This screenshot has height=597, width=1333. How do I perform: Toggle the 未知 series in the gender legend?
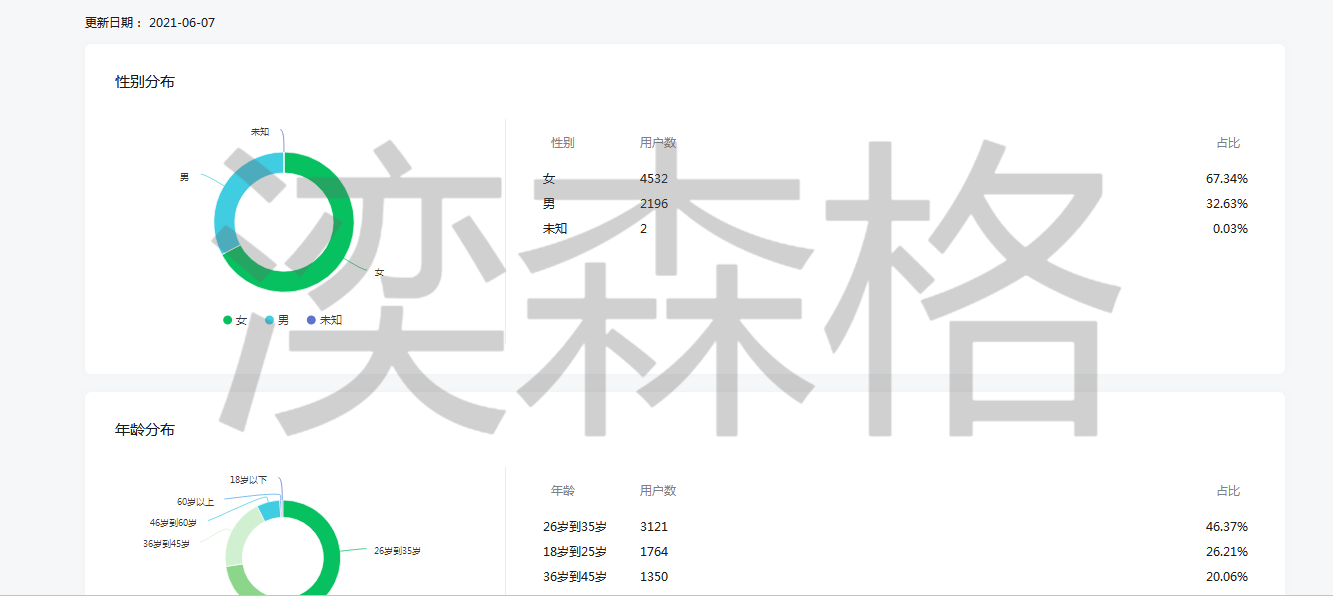[x=330, y=320]
